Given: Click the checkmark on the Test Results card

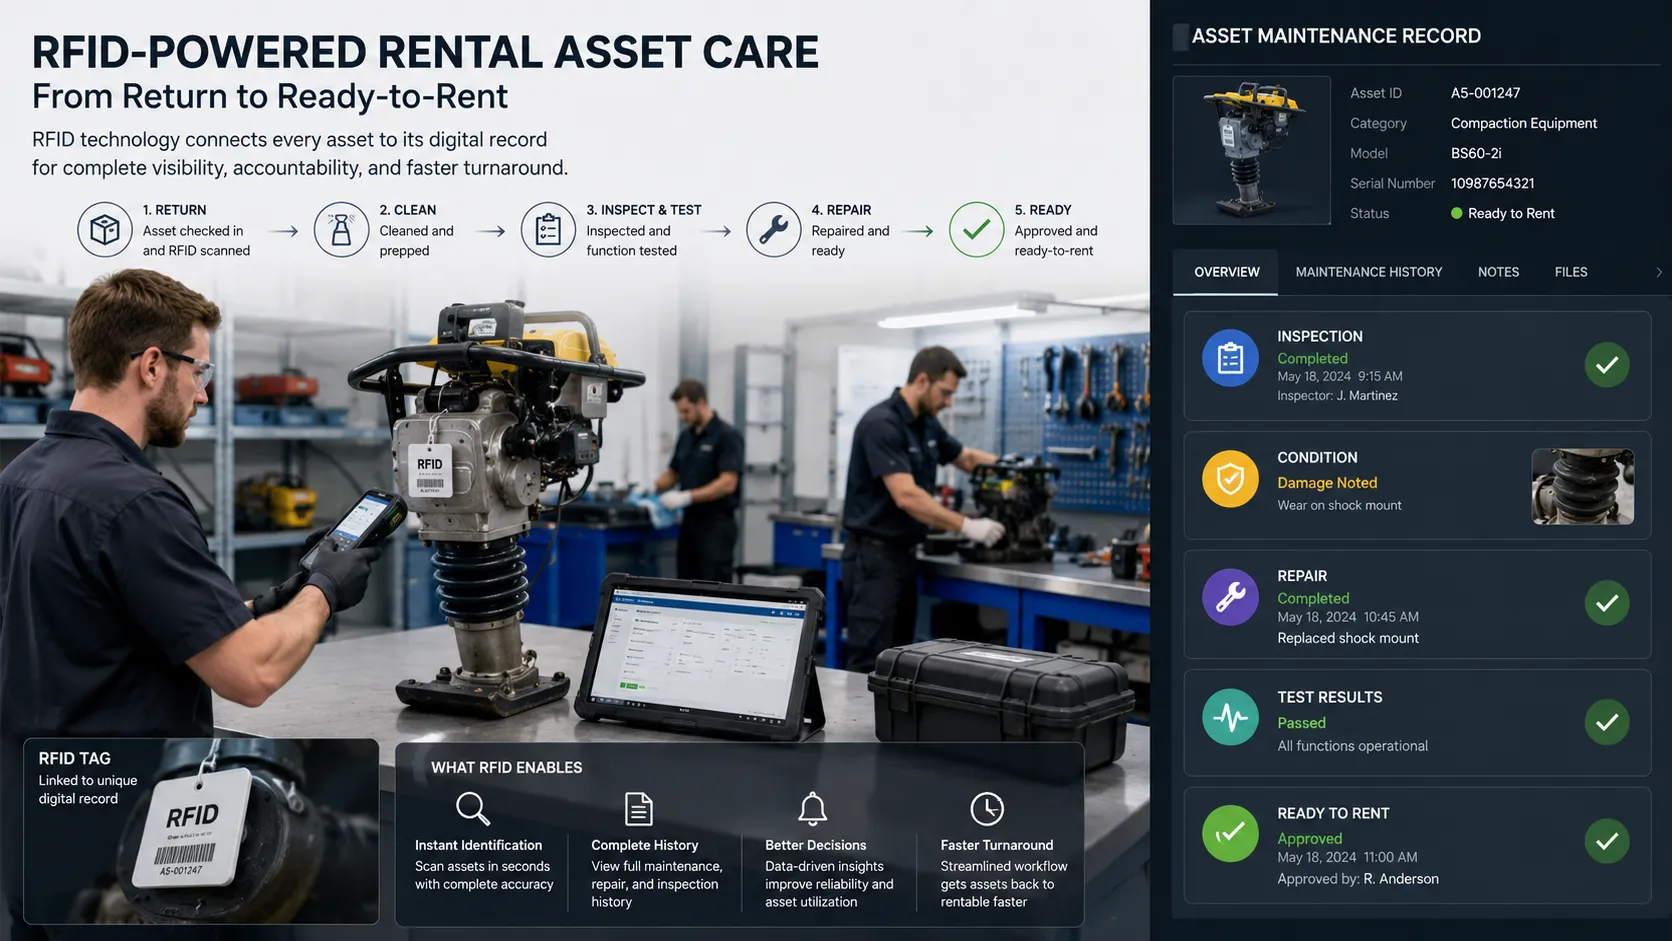Looking at the screenshot, I should pyautogui.click(x=1607, y=722).
